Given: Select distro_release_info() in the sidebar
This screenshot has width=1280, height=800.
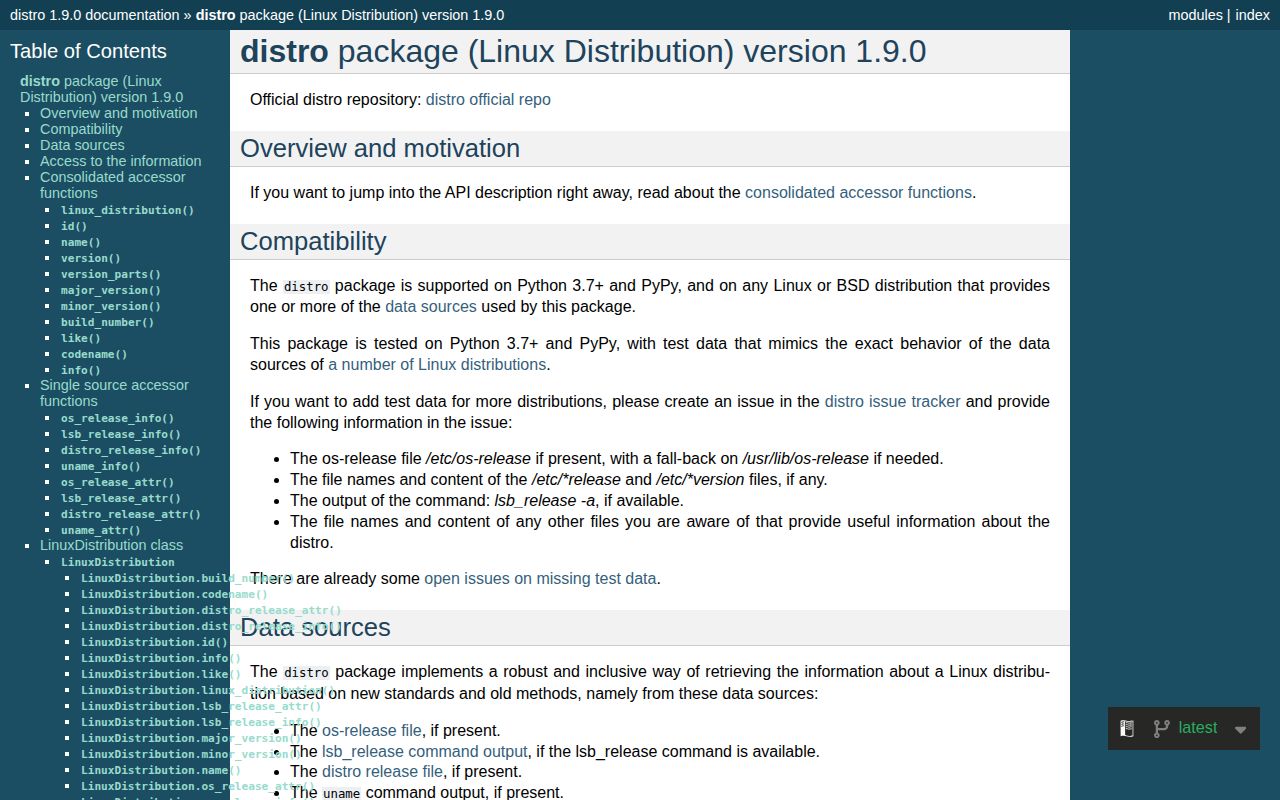Looking at the screenshot, I should [x=131, y=450].
